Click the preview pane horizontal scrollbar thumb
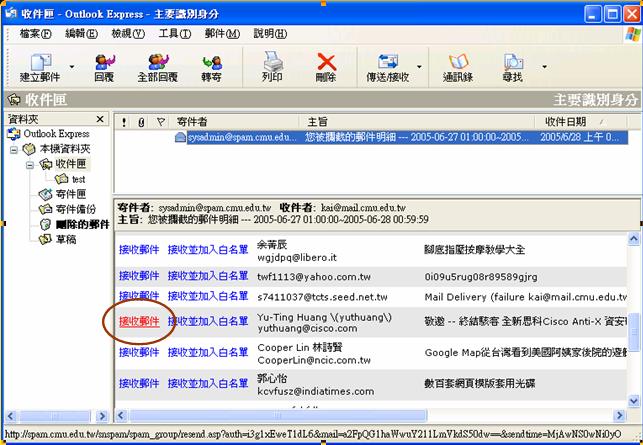Image resolution: width=643 pixels, height=445 pixels. 277,415
